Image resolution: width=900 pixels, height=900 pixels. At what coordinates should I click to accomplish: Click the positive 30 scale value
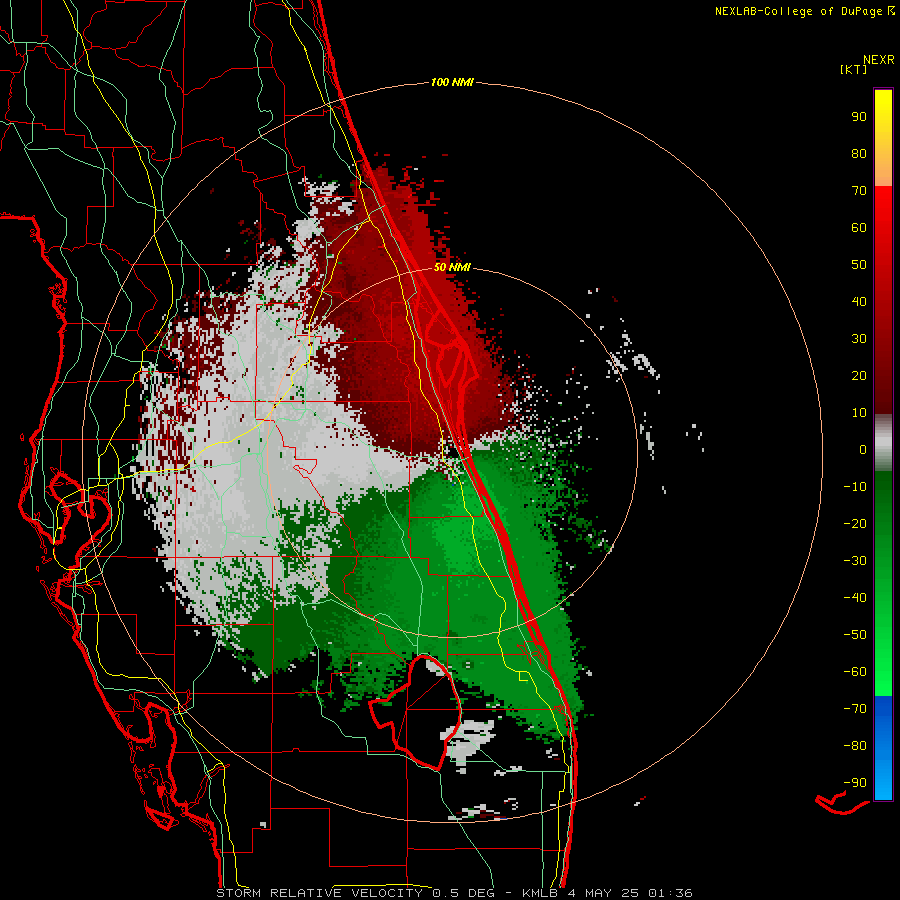click(859, 339)
